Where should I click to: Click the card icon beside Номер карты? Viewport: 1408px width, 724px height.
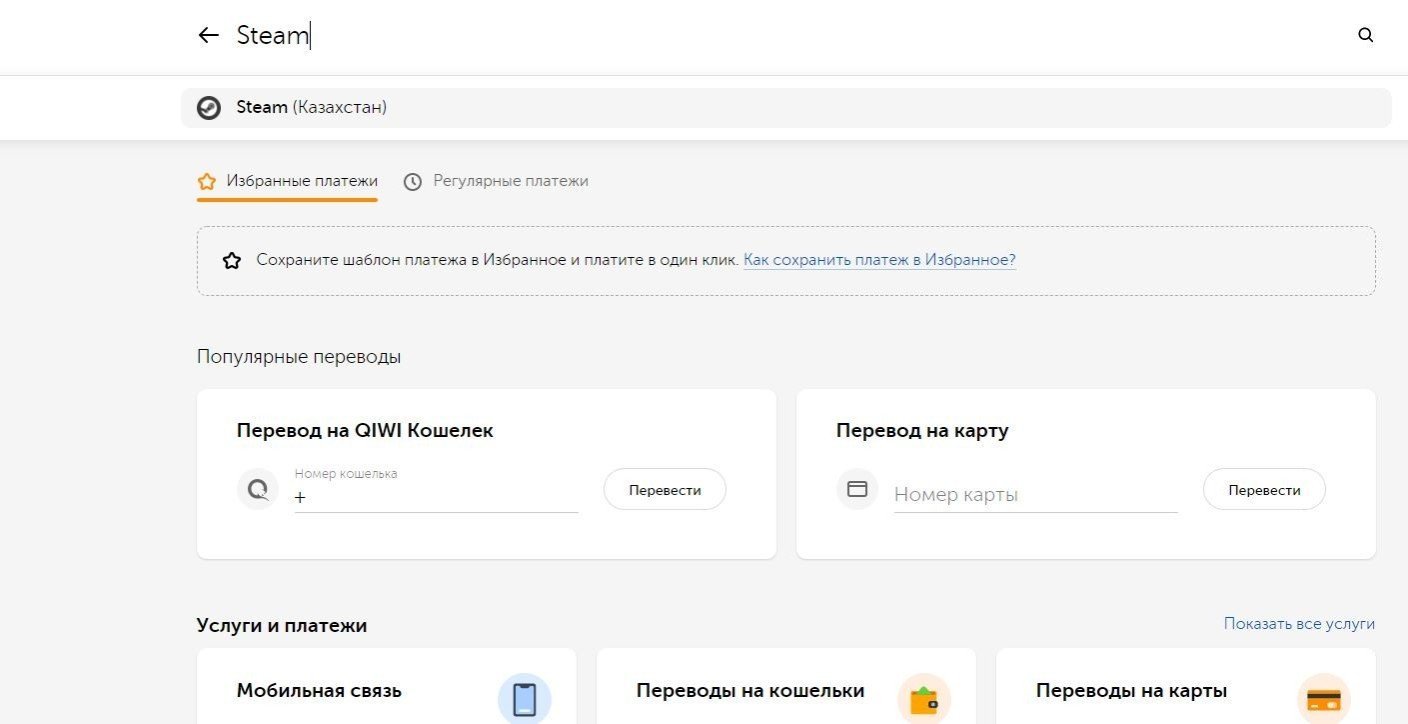point(857,490)
